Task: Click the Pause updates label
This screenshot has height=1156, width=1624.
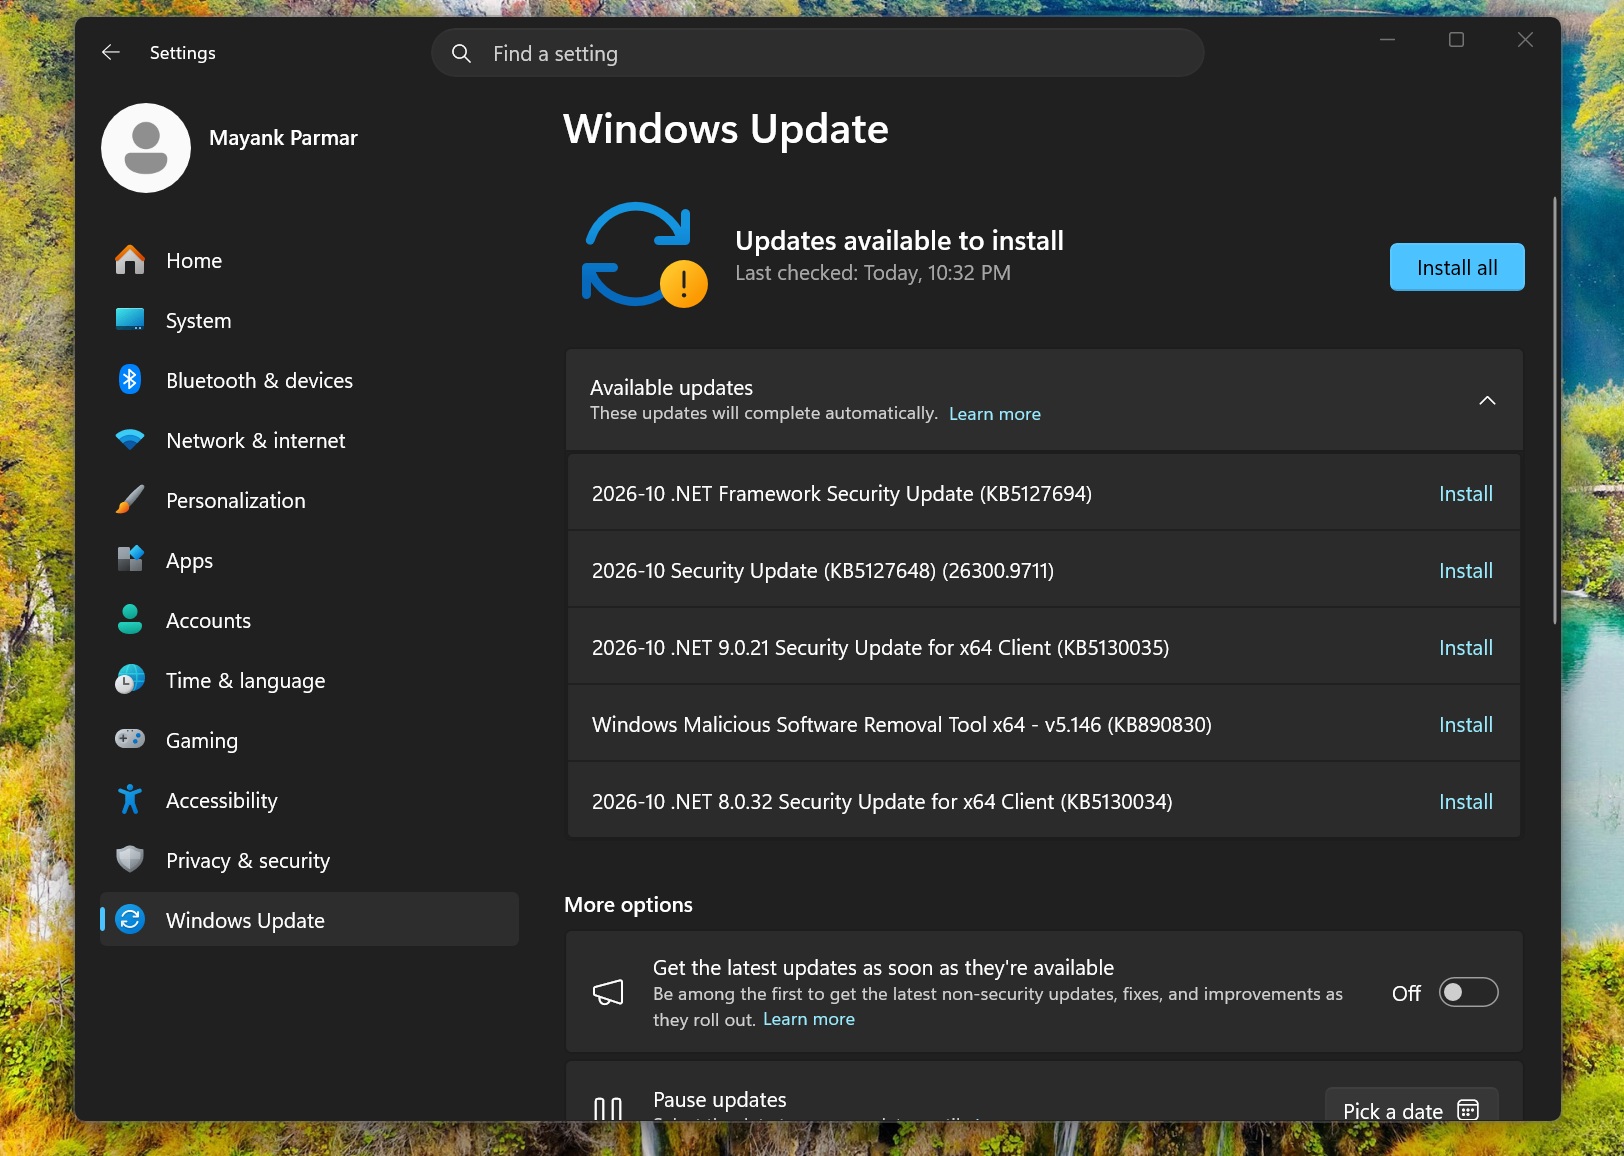Action: tap(719, 1099)
